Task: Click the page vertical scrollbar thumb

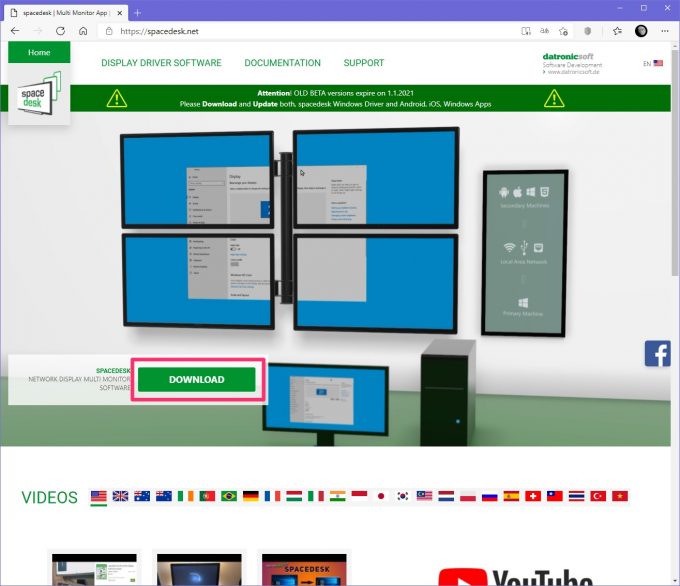Action: click(675, 163)
